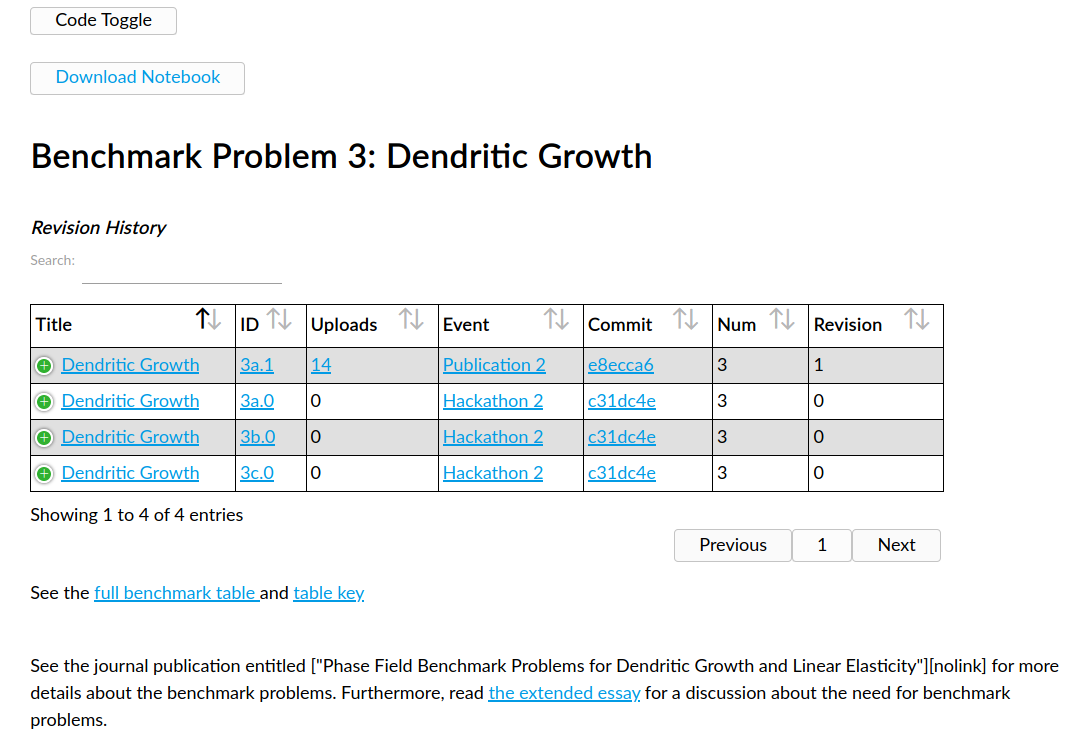Select page 1 in pagination
Screen dimensions: 1076x735
822,545
